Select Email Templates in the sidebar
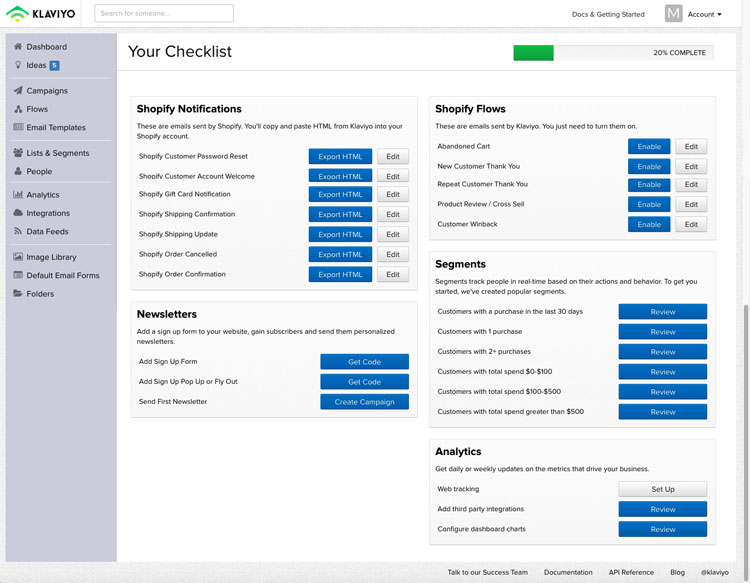The height and width of the screenshot is (583, 750). tap(56, 127)
